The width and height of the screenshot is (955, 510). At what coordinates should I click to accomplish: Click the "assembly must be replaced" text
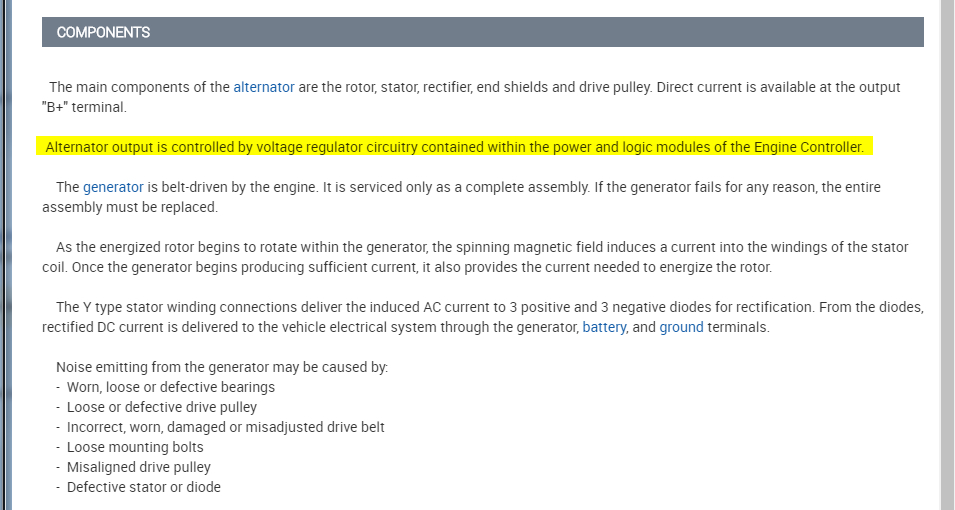(x=130, y=207)
